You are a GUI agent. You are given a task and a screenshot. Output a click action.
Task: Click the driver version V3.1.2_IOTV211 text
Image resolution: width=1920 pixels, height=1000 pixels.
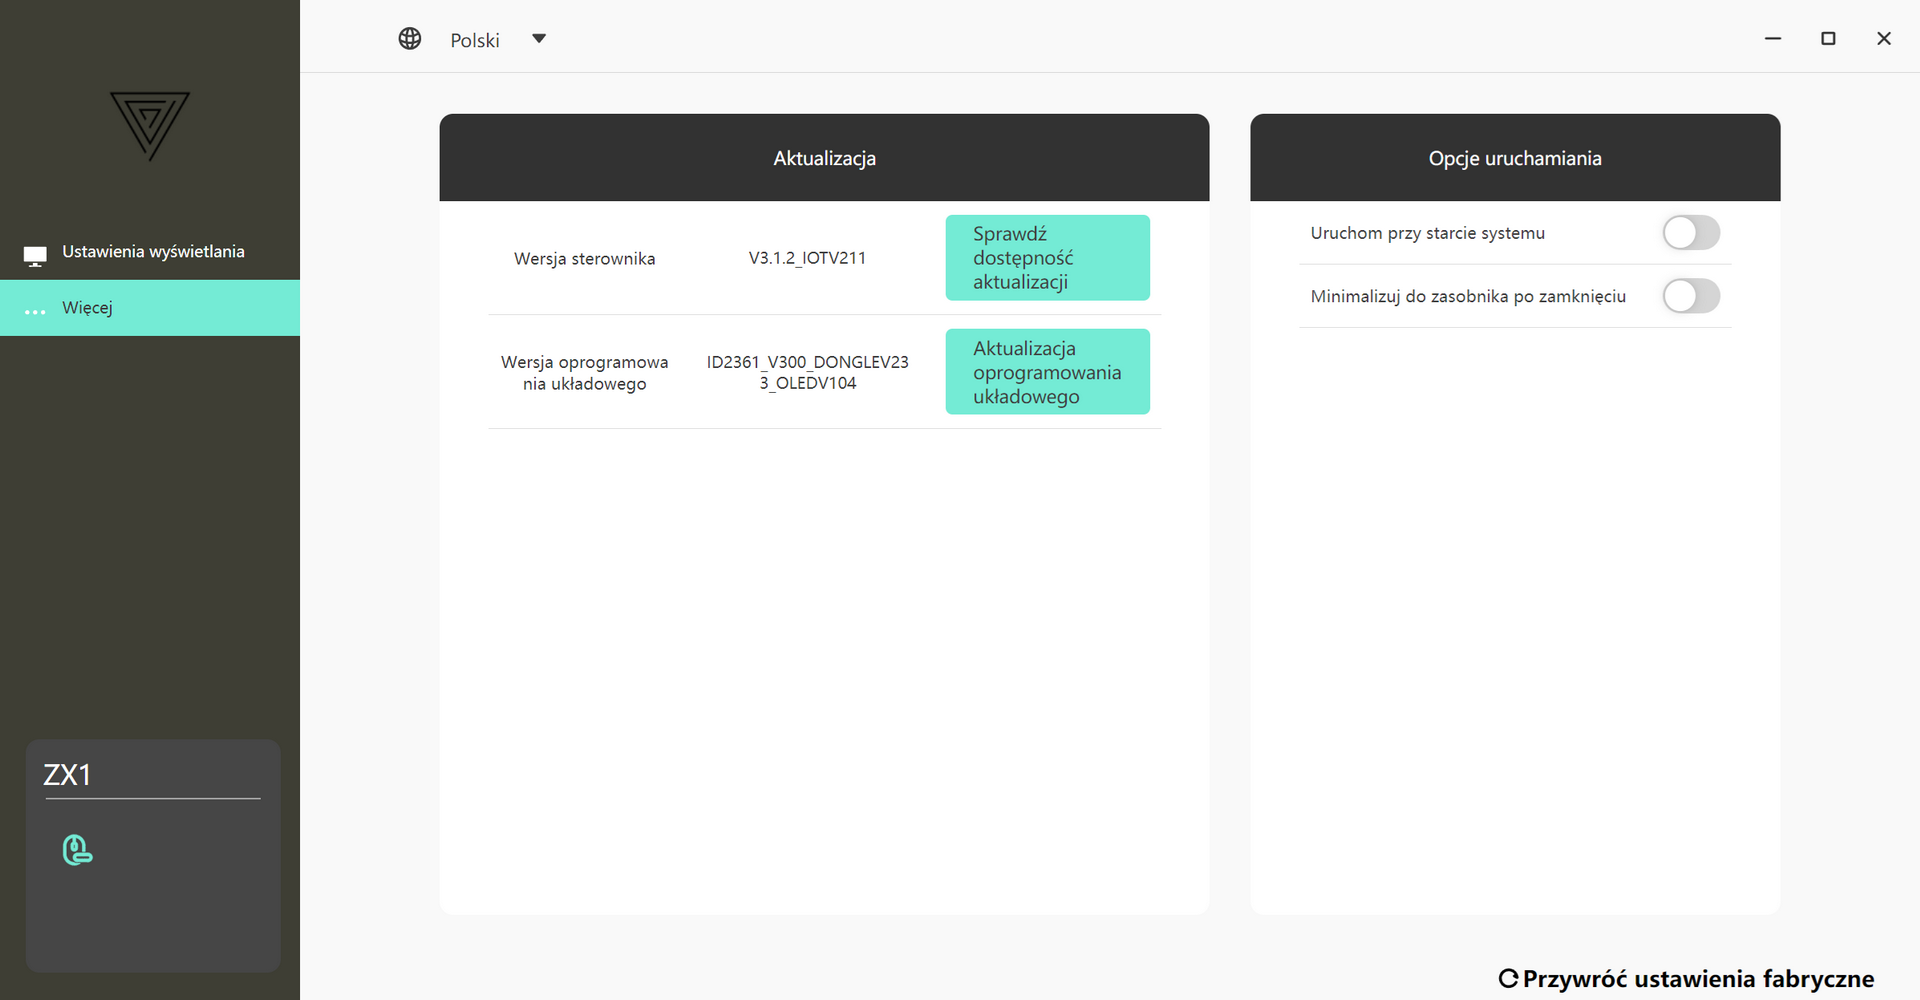pyautogui.click(x=807, y=258)
